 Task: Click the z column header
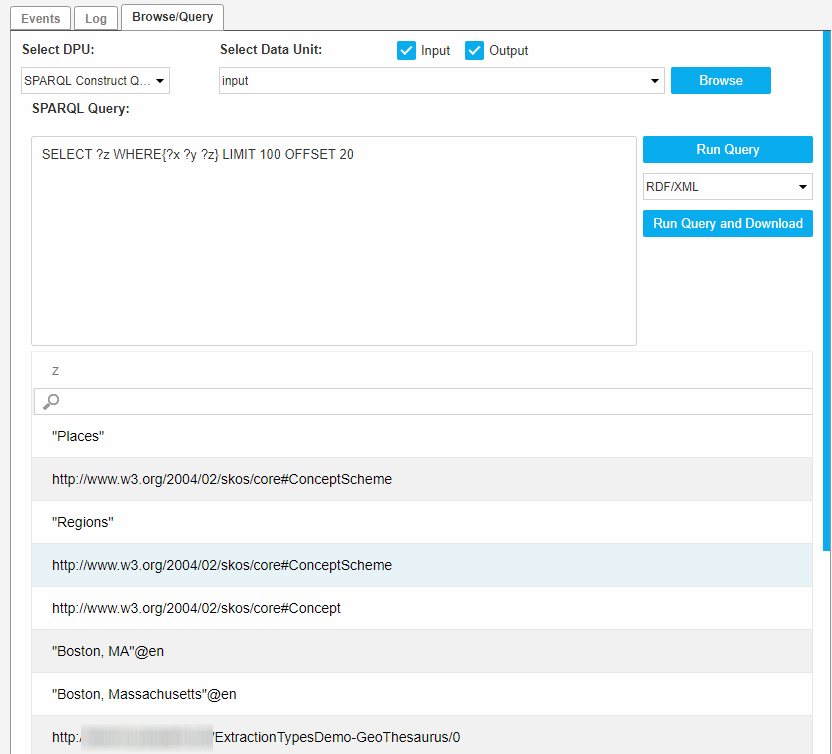tap(56, 371)
